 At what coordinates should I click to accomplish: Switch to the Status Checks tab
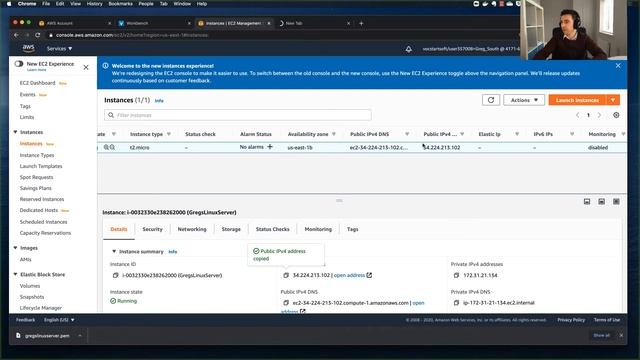pos(273,229)
